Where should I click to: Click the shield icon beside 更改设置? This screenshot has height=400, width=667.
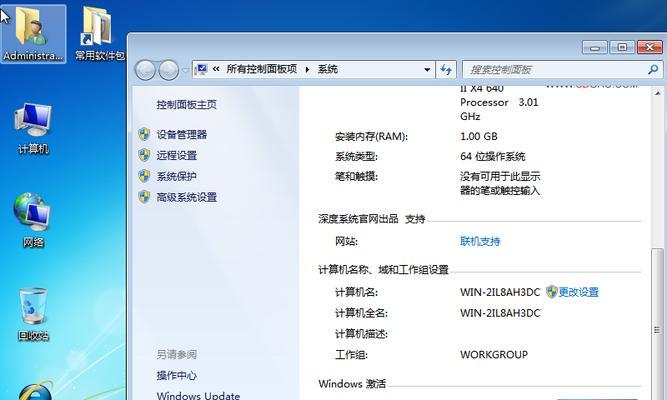(x=552, y=292)
